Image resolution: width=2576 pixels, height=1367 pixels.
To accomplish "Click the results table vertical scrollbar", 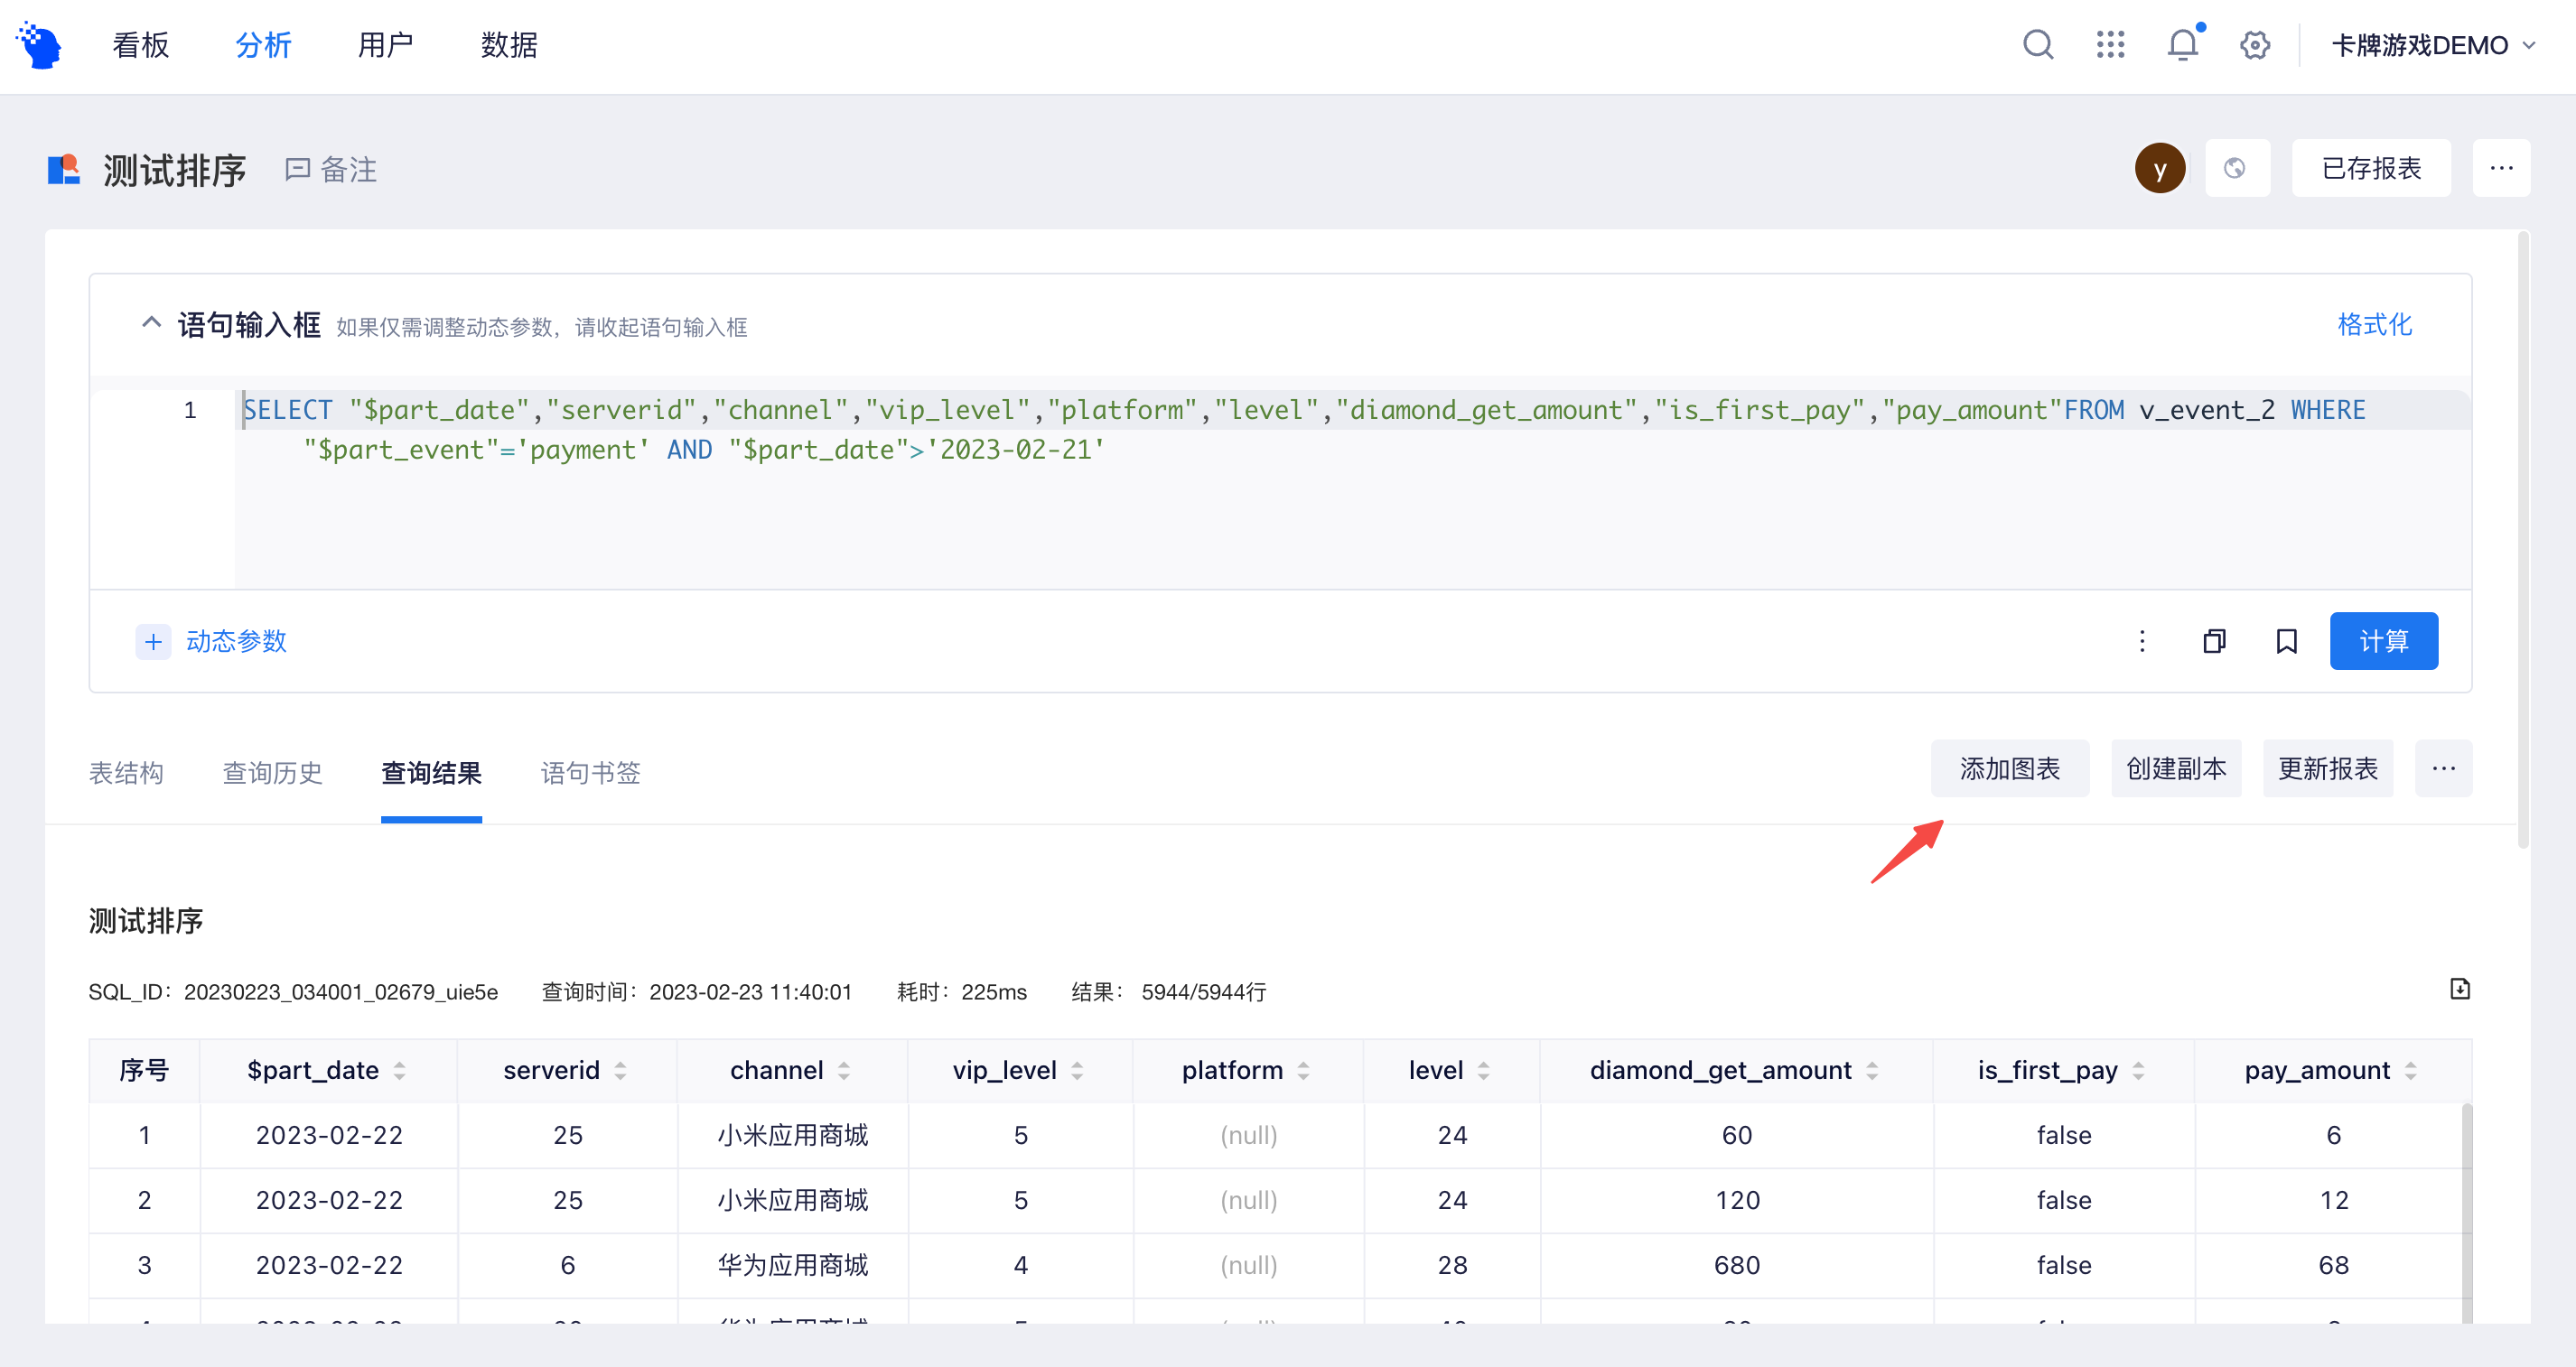I will click(x=2467, y=1212).
